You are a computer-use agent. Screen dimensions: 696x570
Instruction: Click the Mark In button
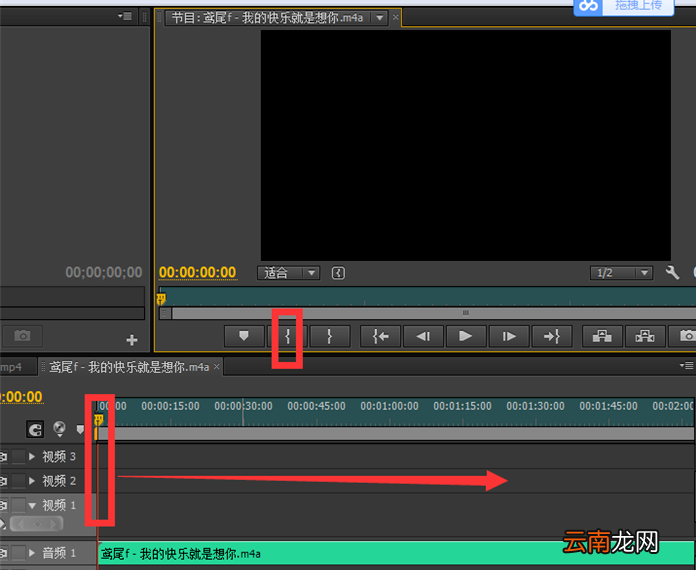click(287, 336)
